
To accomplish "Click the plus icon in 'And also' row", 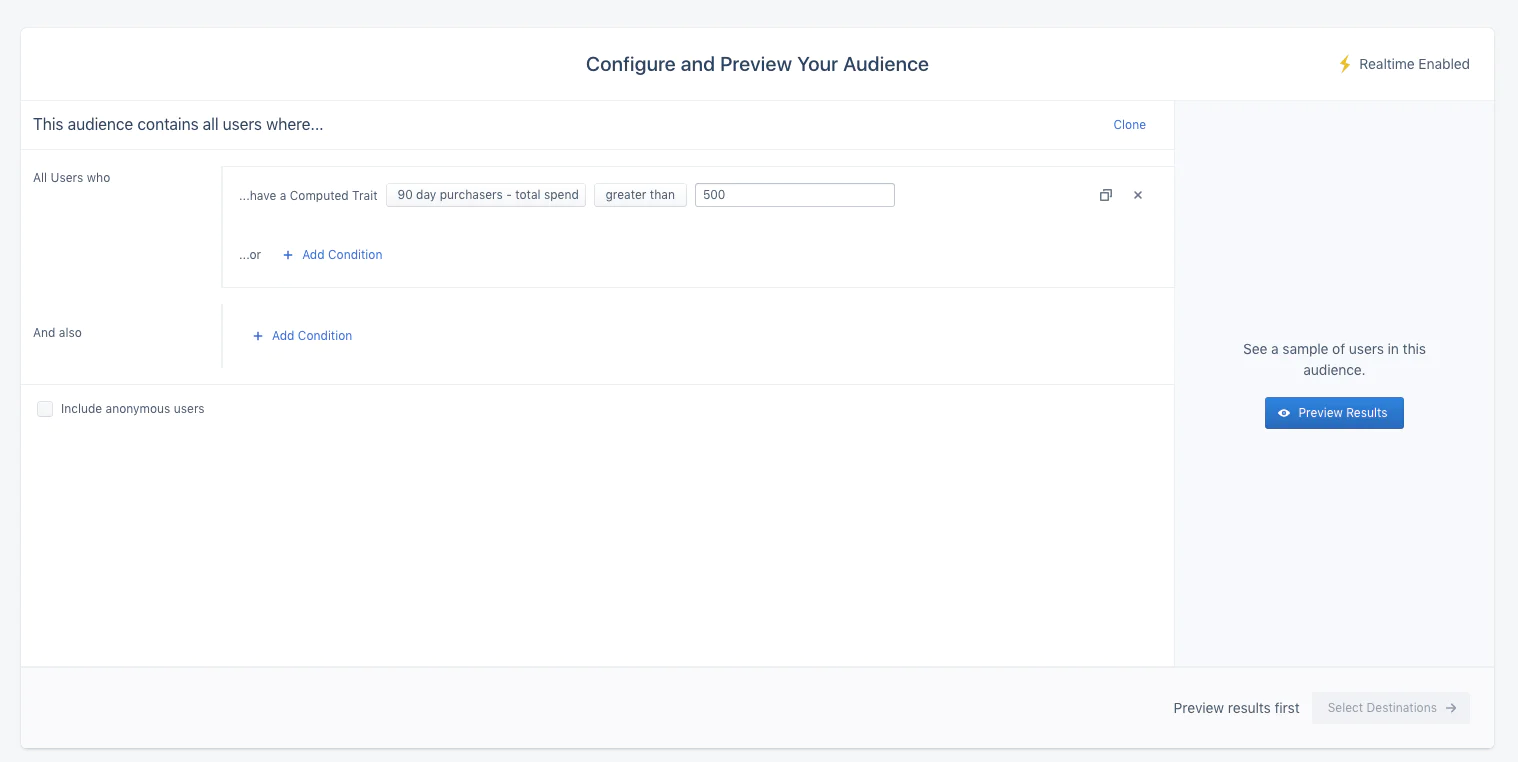I will [x=258, y=336].
